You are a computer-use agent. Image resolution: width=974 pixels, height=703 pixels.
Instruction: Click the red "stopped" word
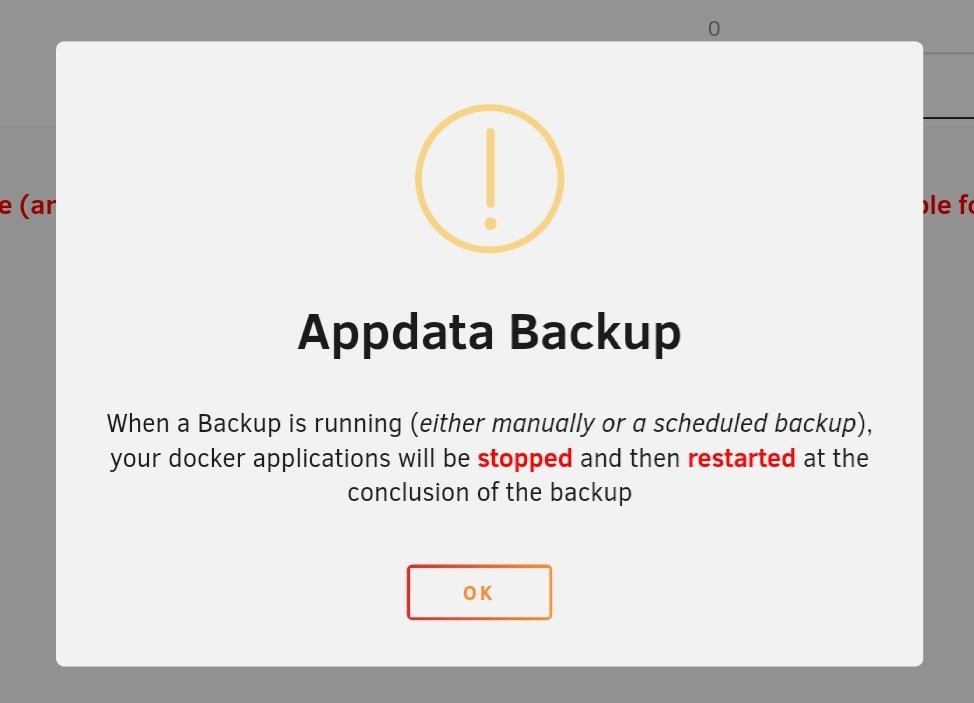[525, 458]
